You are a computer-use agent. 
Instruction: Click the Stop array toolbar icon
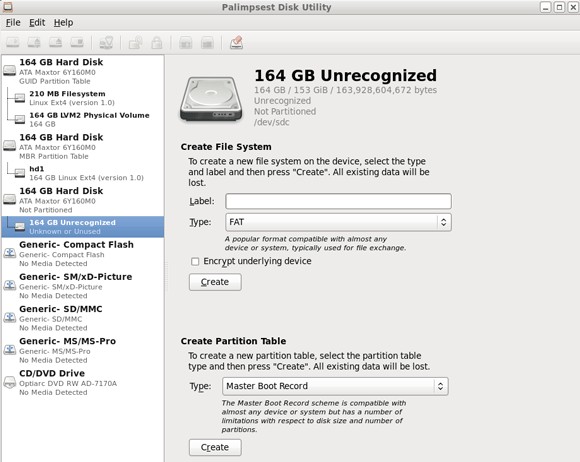pyautogui.click(x=207, y=43)
